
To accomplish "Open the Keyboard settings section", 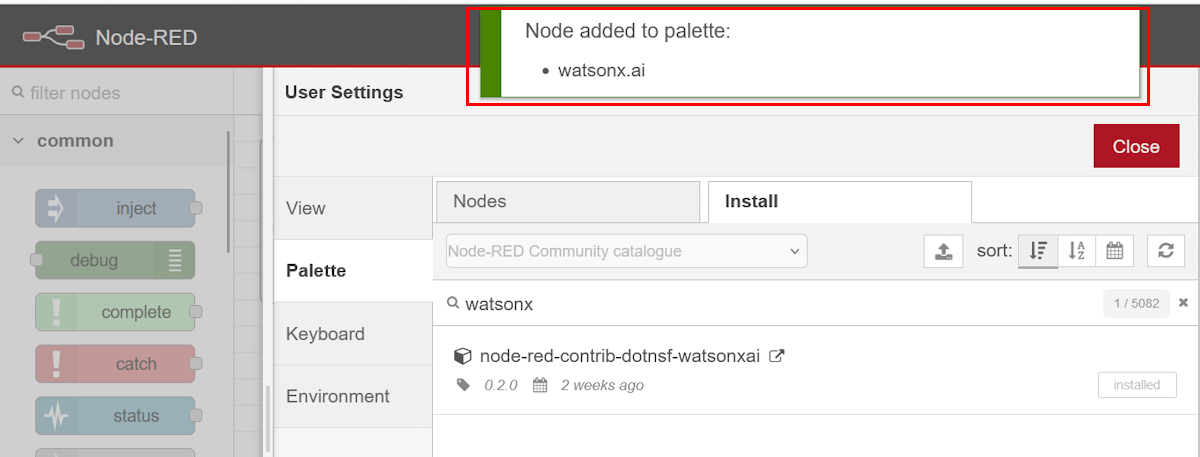I will click(x=325, y=334).
